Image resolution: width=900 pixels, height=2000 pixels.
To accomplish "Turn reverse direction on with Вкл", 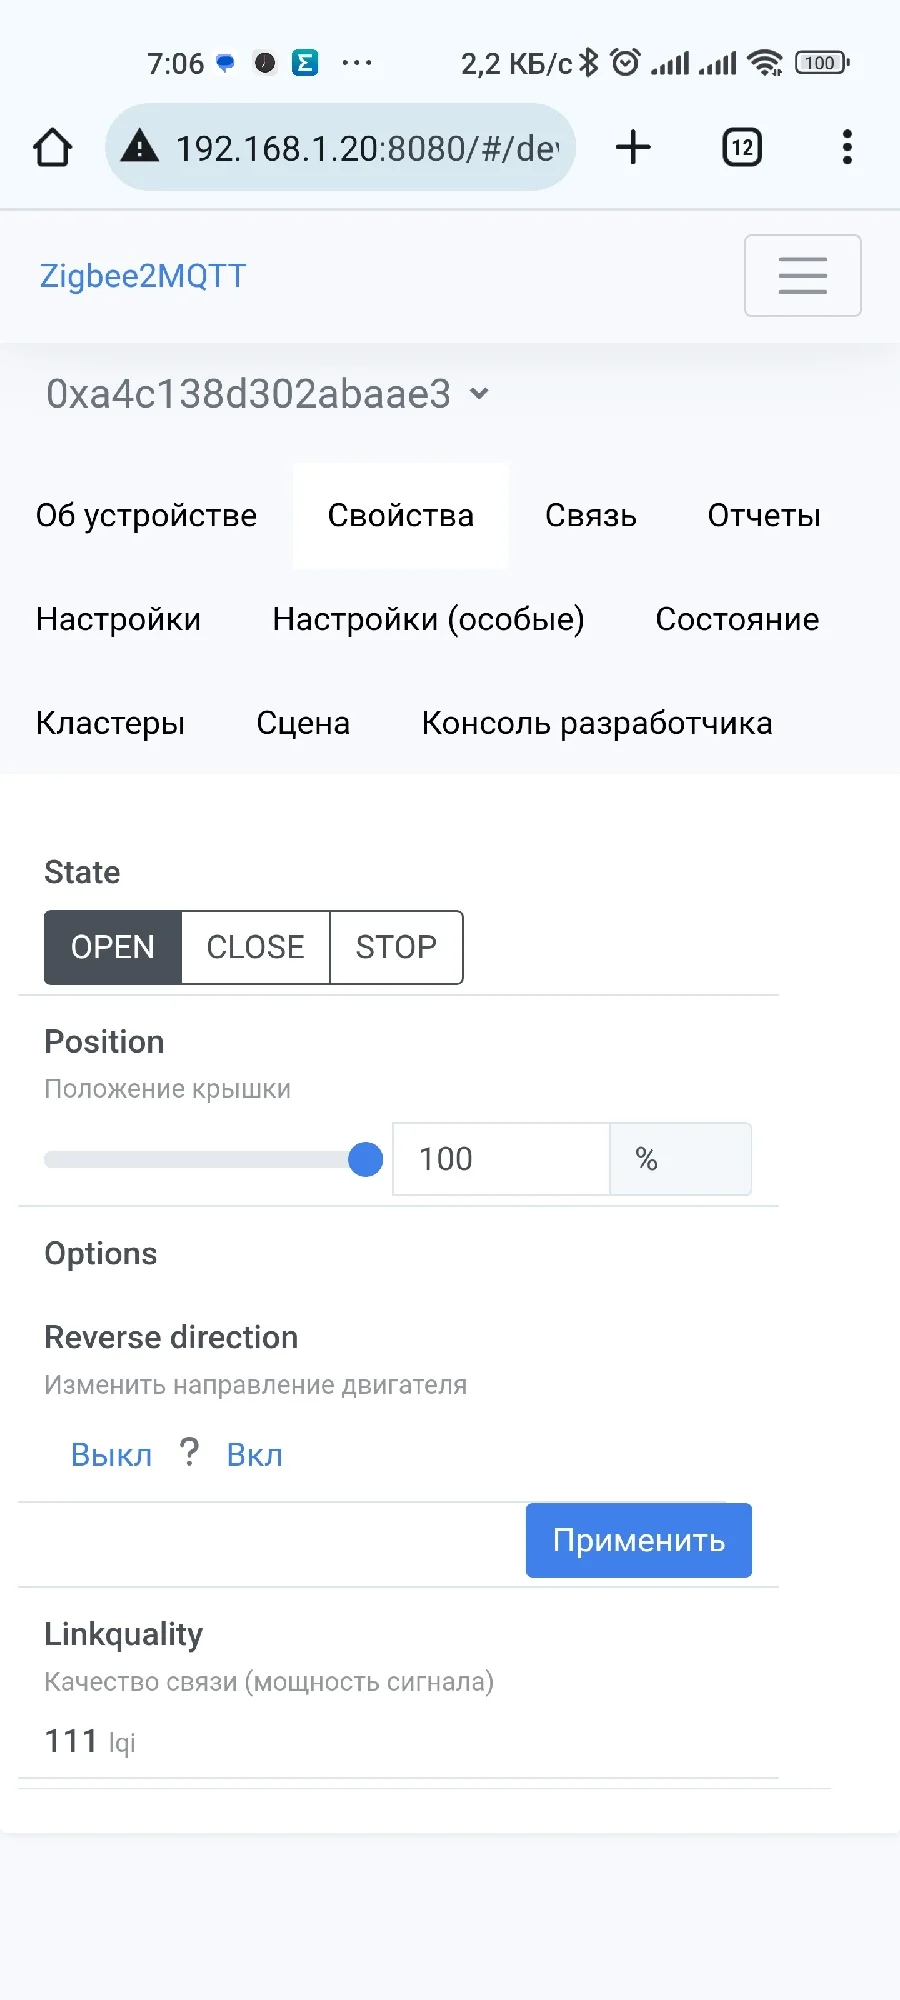I will [254, 1455].
